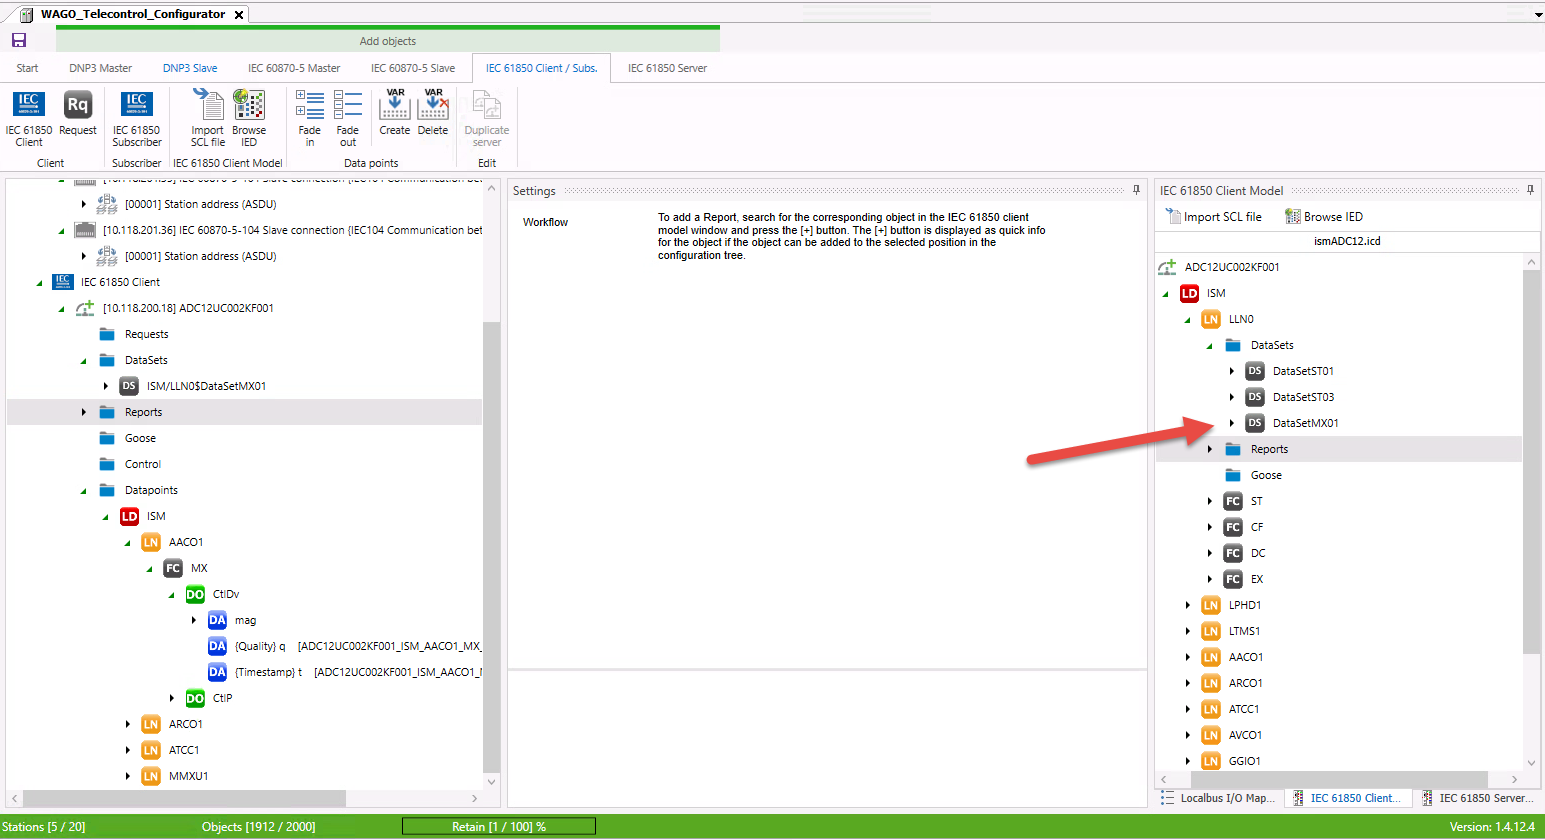1545x840 pixels.
Task: Open IEC 61850 Server bottom tab
Action: coord(1477,798)
